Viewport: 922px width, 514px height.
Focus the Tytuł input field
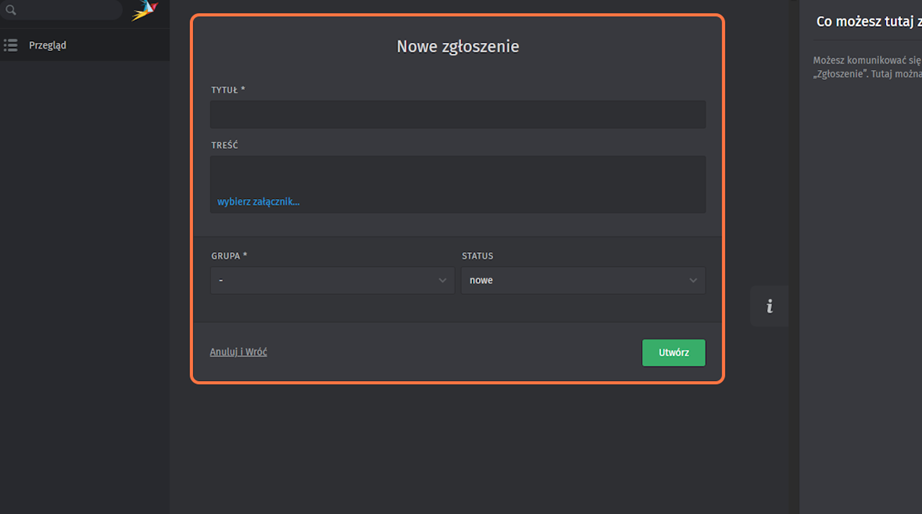457,114
